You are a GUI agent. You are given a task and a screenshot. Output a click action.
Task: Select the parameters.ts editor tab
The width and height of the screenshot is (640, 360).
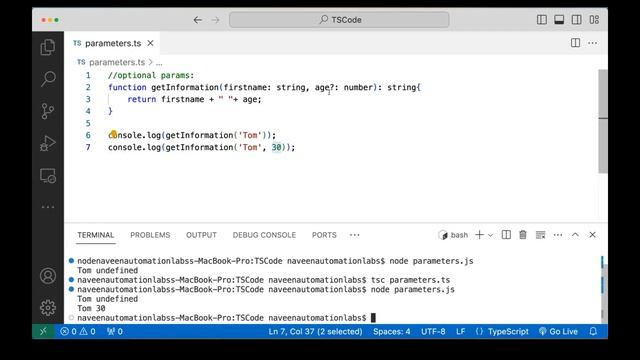click(x=112, y=43)
